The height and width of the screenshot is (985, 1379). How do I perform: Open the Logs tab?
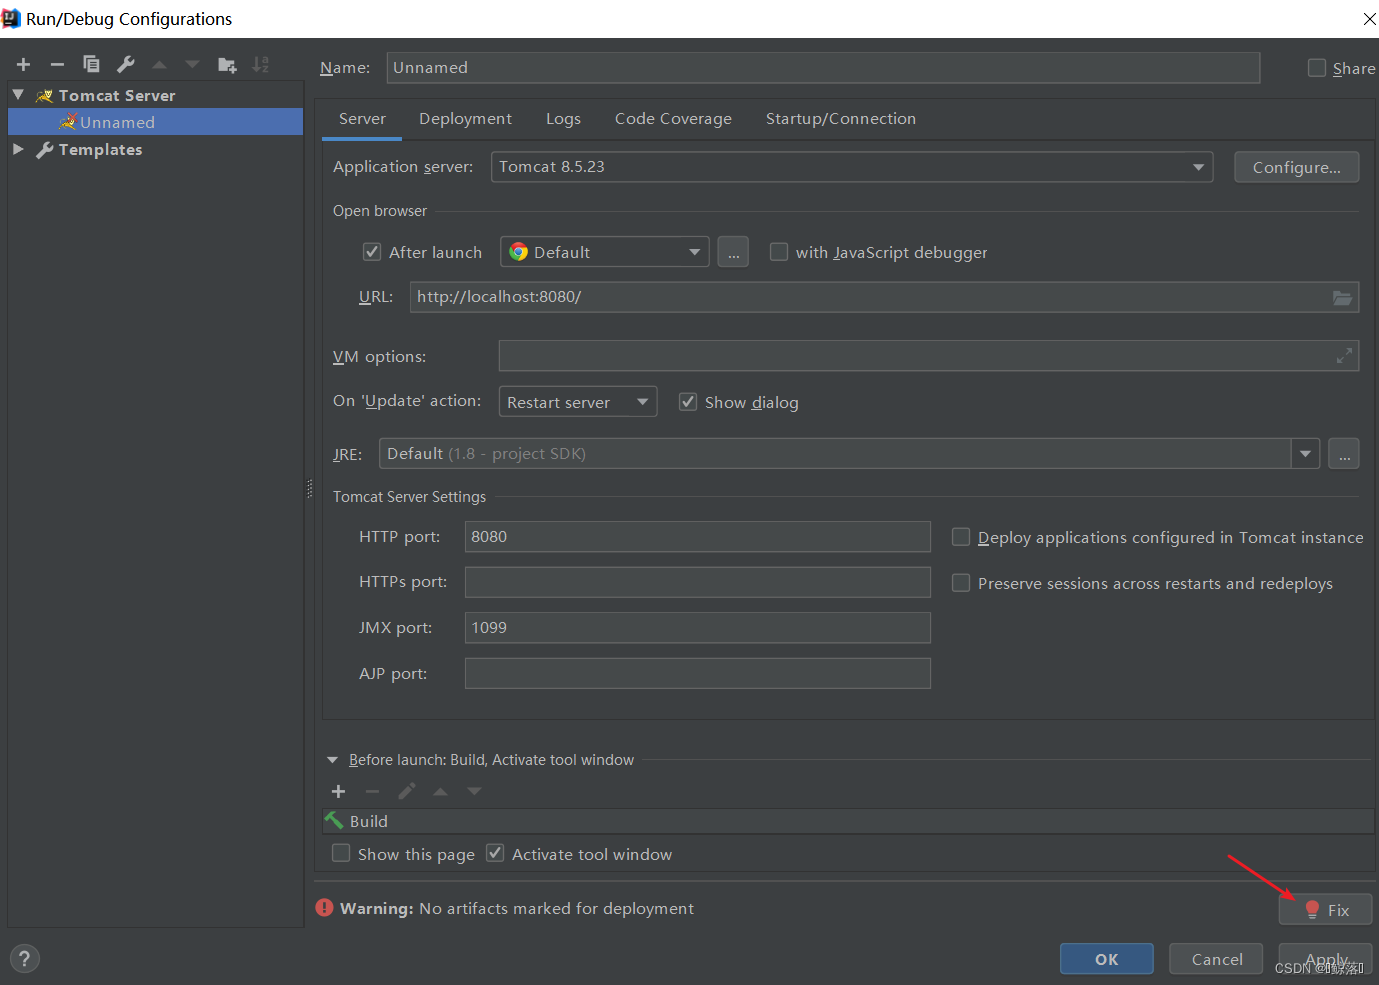(x=563, y=119)
